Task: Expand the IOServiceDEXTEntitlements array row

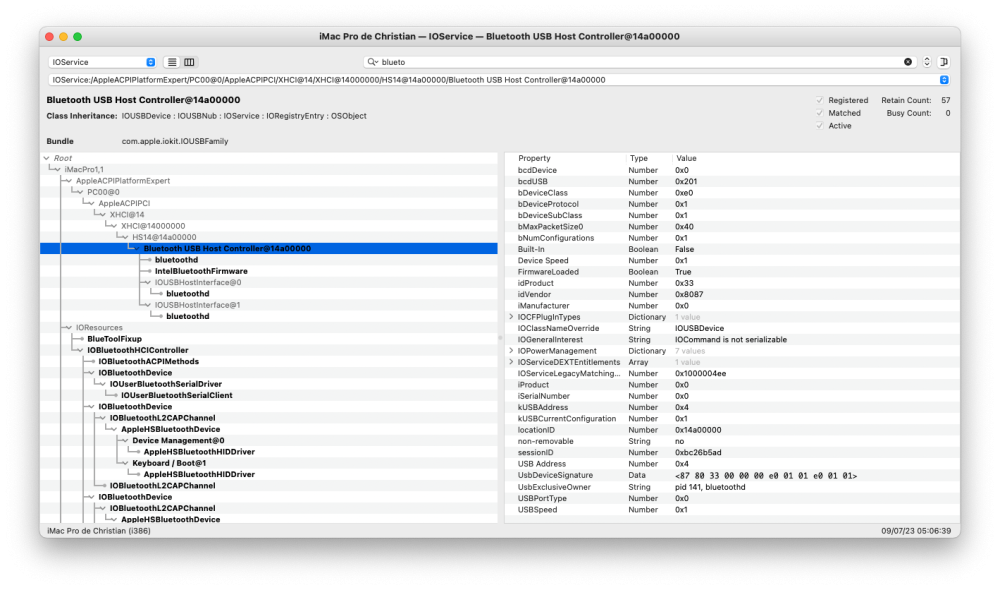Action: 511,362
